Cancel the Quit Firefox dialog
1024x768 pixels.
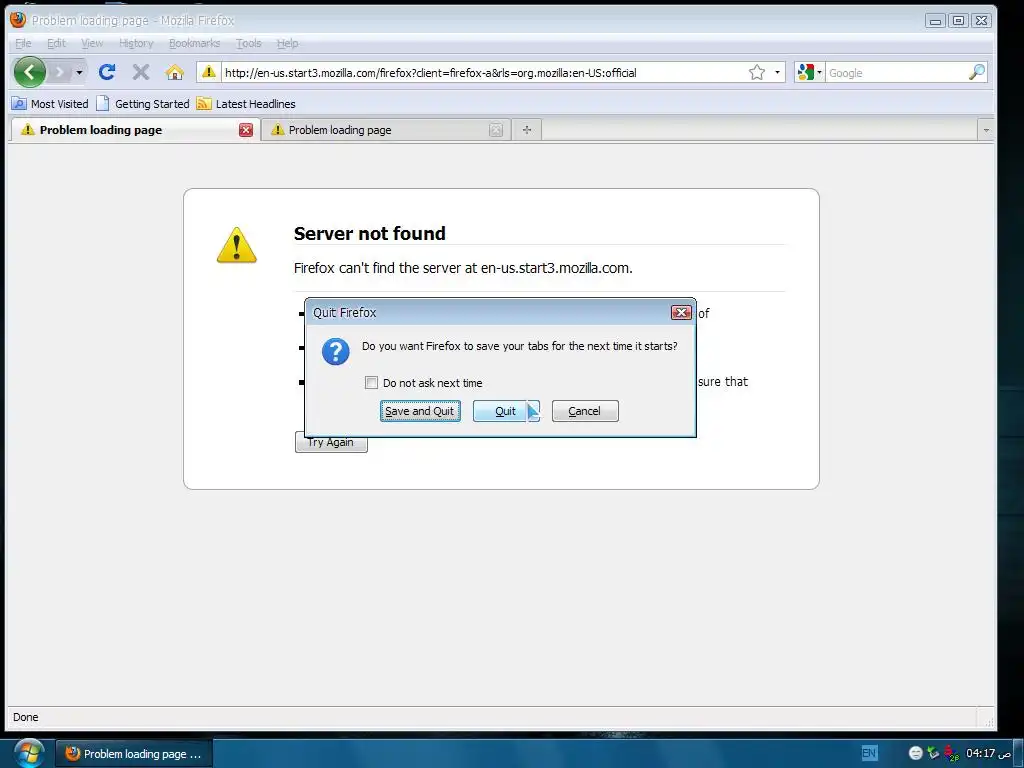pos(584,411)
